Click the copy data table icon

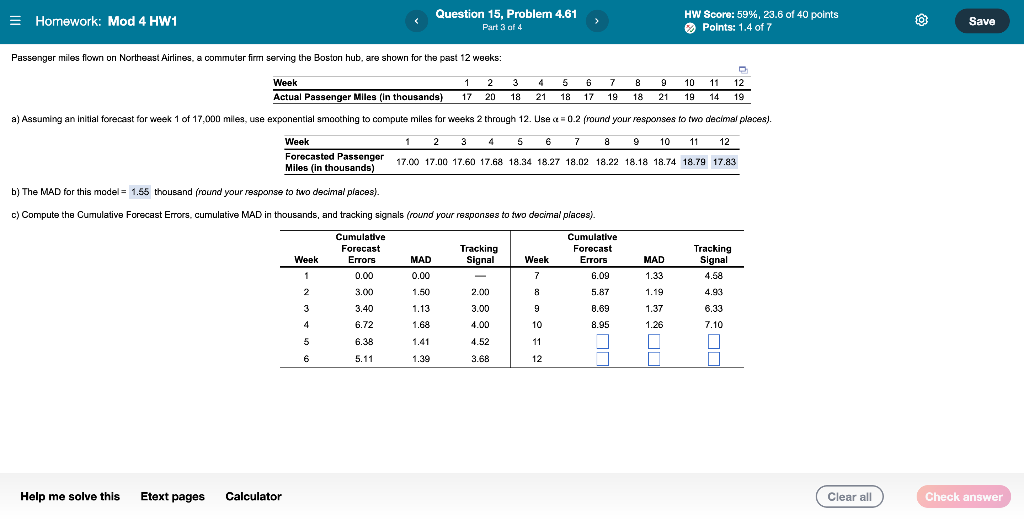743,69
